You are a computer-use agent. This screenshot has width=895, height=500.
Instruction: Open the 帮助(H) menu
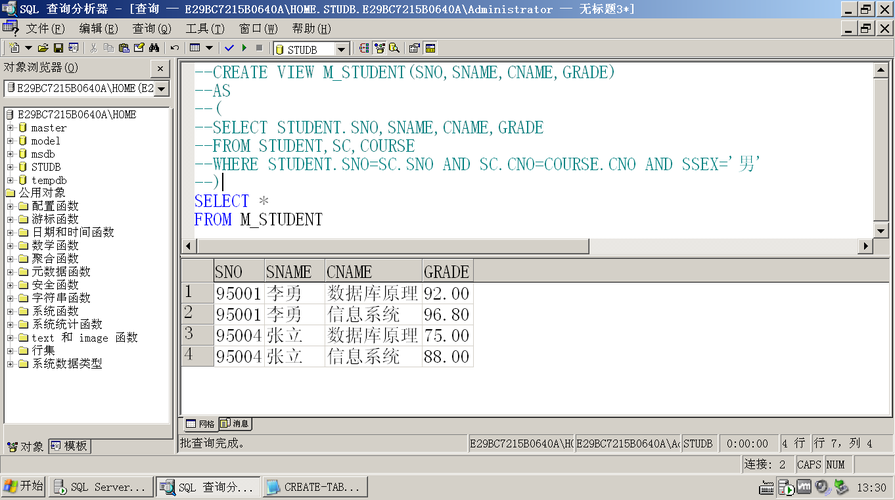point(312,29)
